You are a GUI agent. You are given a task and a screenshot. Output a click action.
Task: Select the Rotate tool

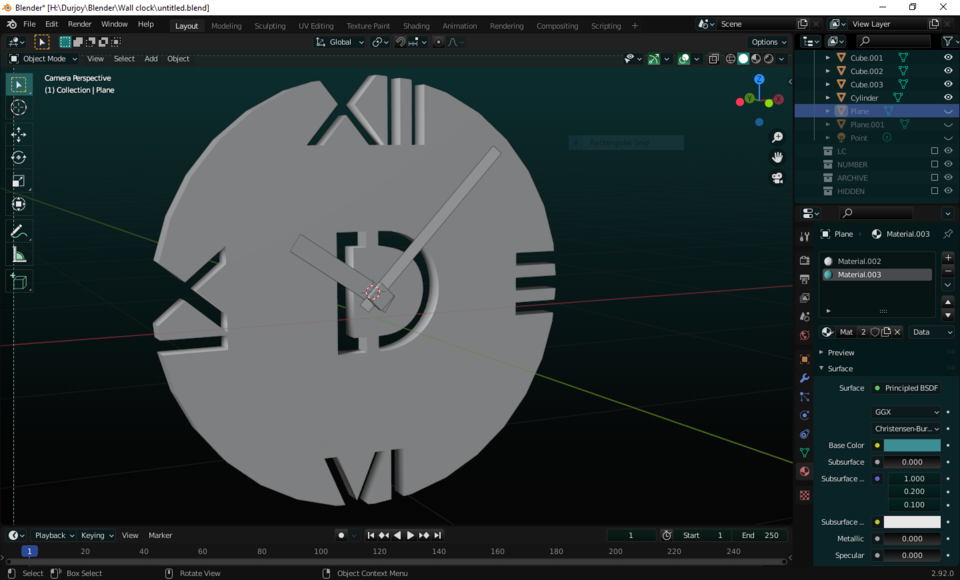(18, 157)
